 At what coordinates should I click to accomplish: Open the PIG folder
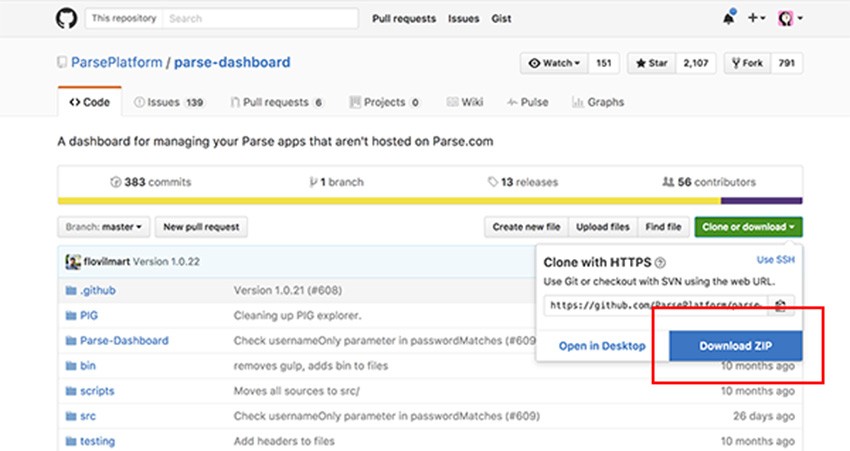pyautogui.click(x=89, y=315)
